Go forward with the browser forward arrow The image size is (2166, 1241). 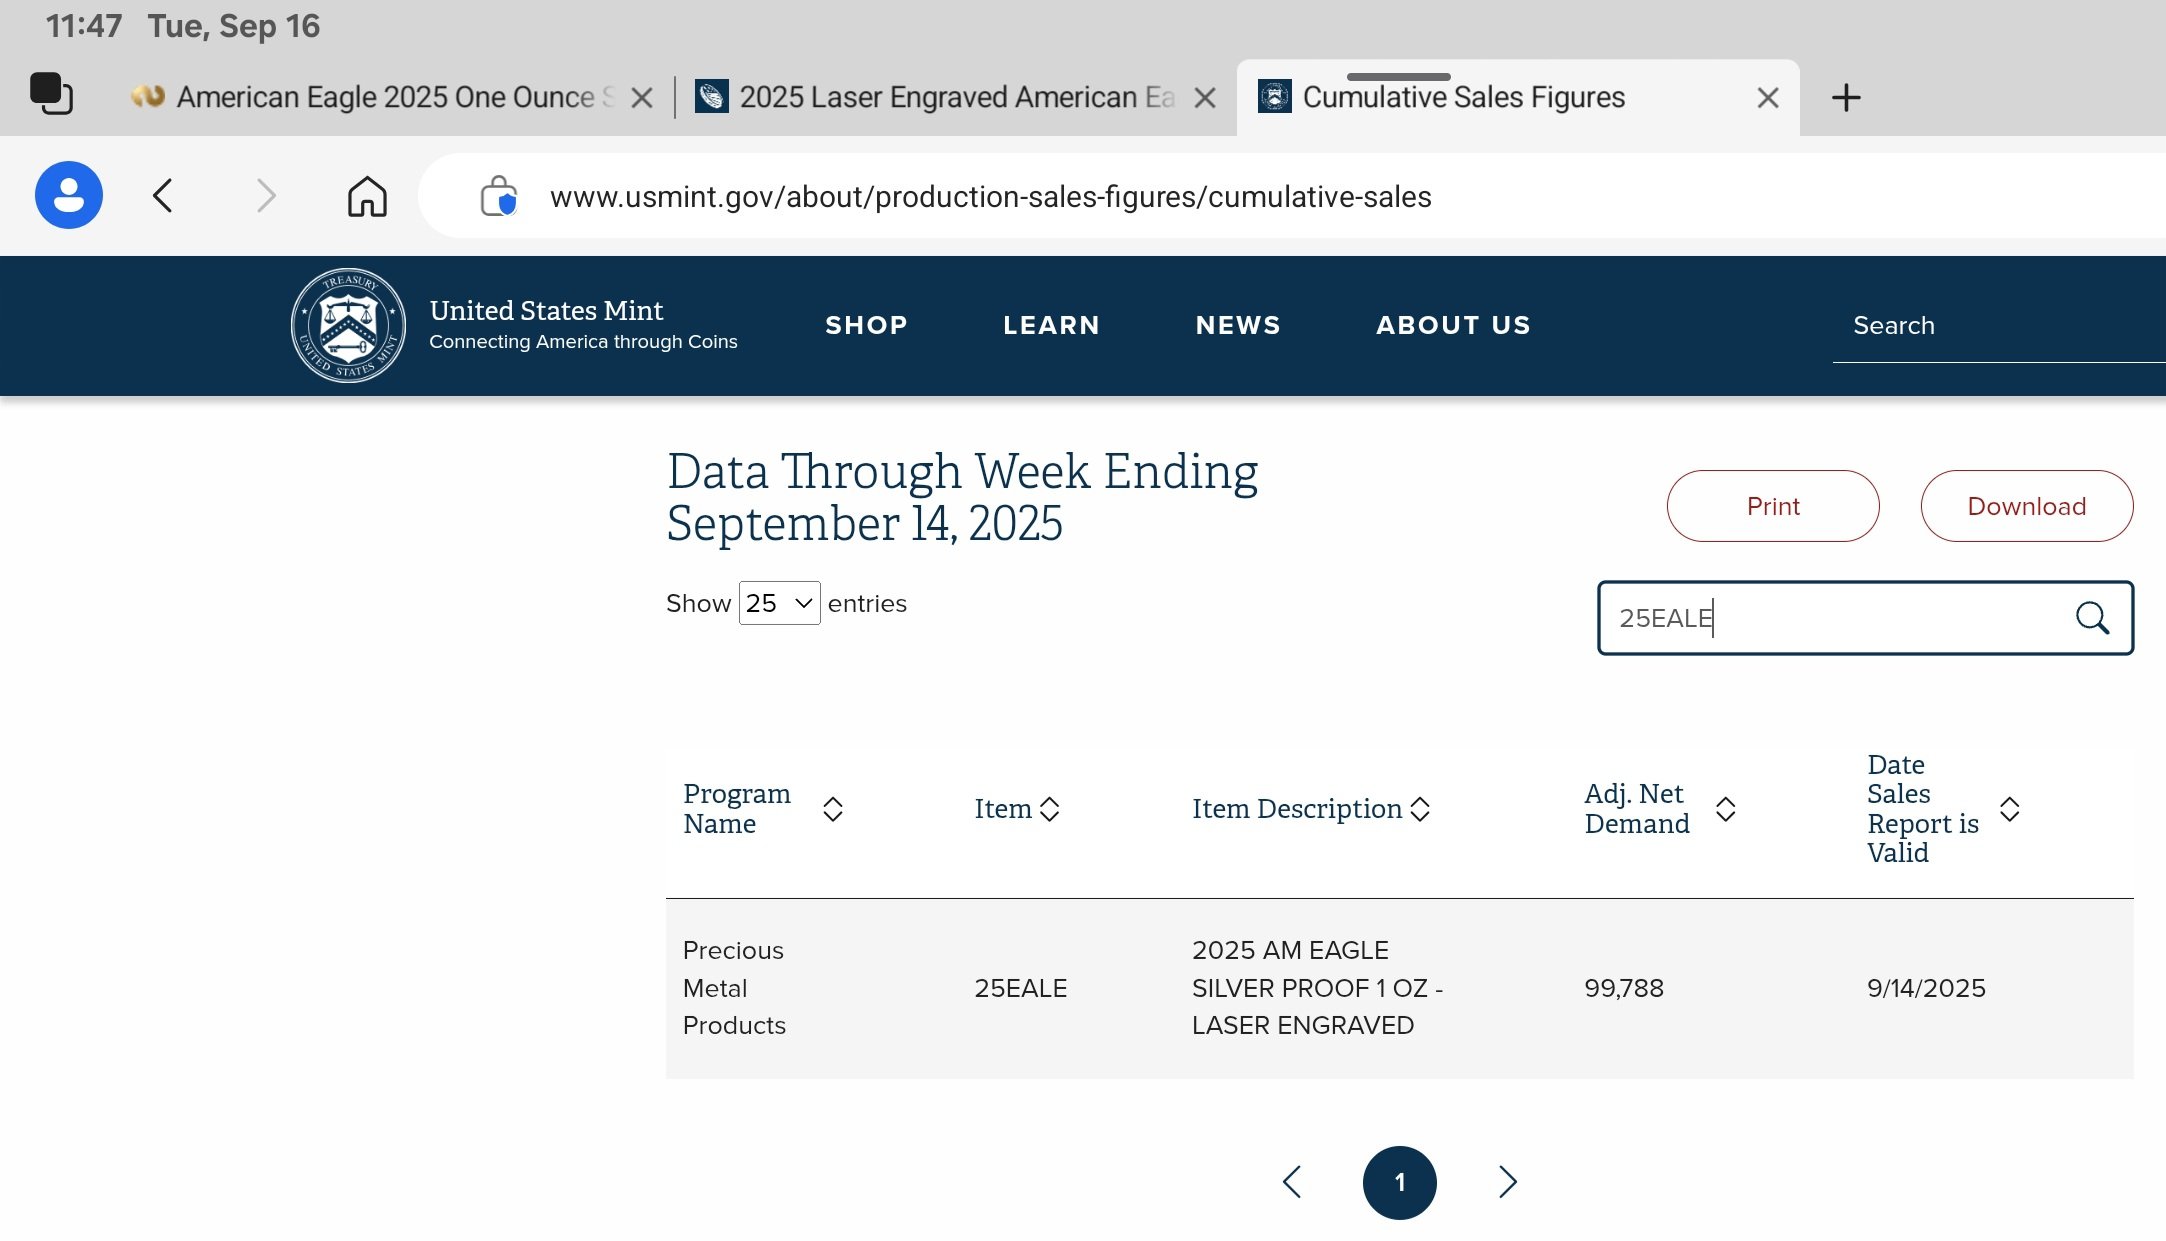266,195
